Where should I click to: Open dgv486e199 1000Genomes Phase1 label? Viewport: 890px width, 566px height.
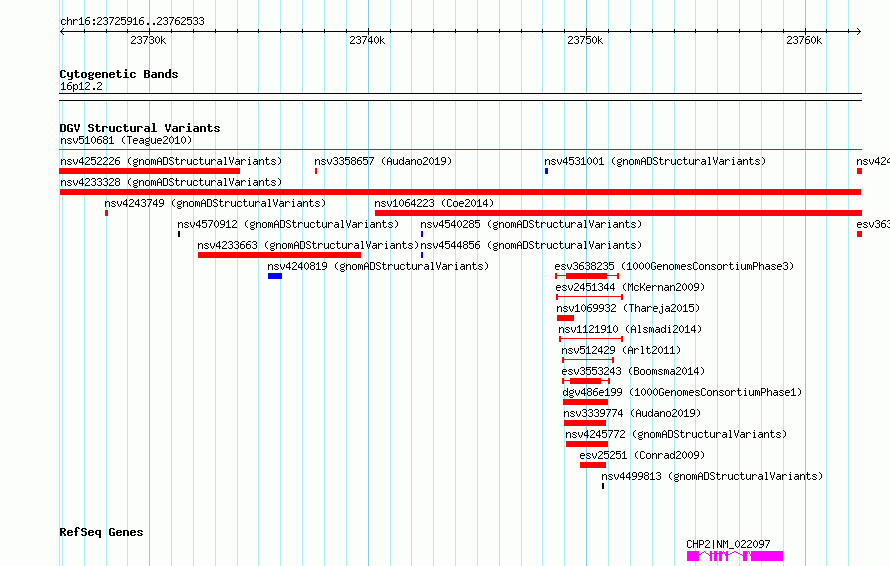coord(682,392)
